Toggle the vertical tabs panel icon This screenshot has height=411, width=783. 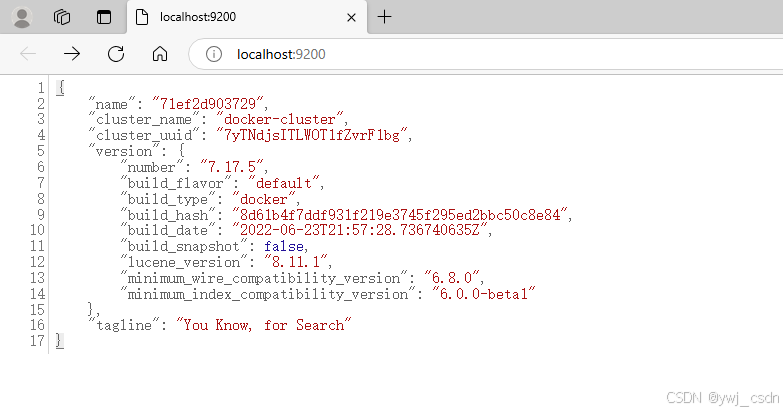(x=104, y=17)
